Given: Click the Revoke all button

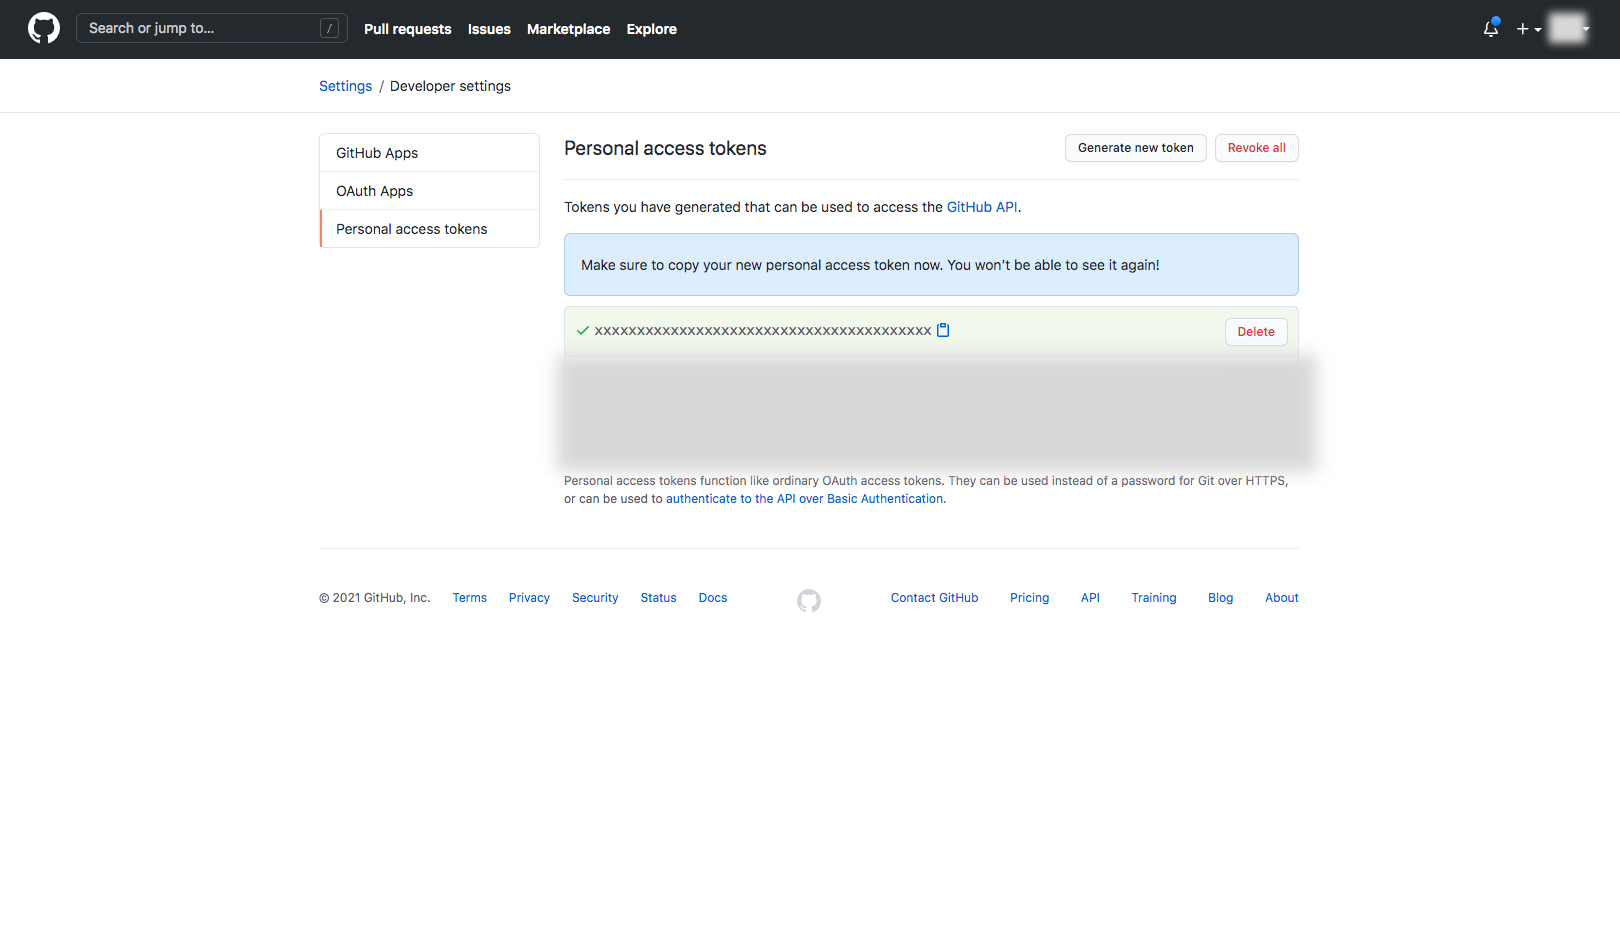Looking at the screenshot, I should click(x=1257, y=148).
